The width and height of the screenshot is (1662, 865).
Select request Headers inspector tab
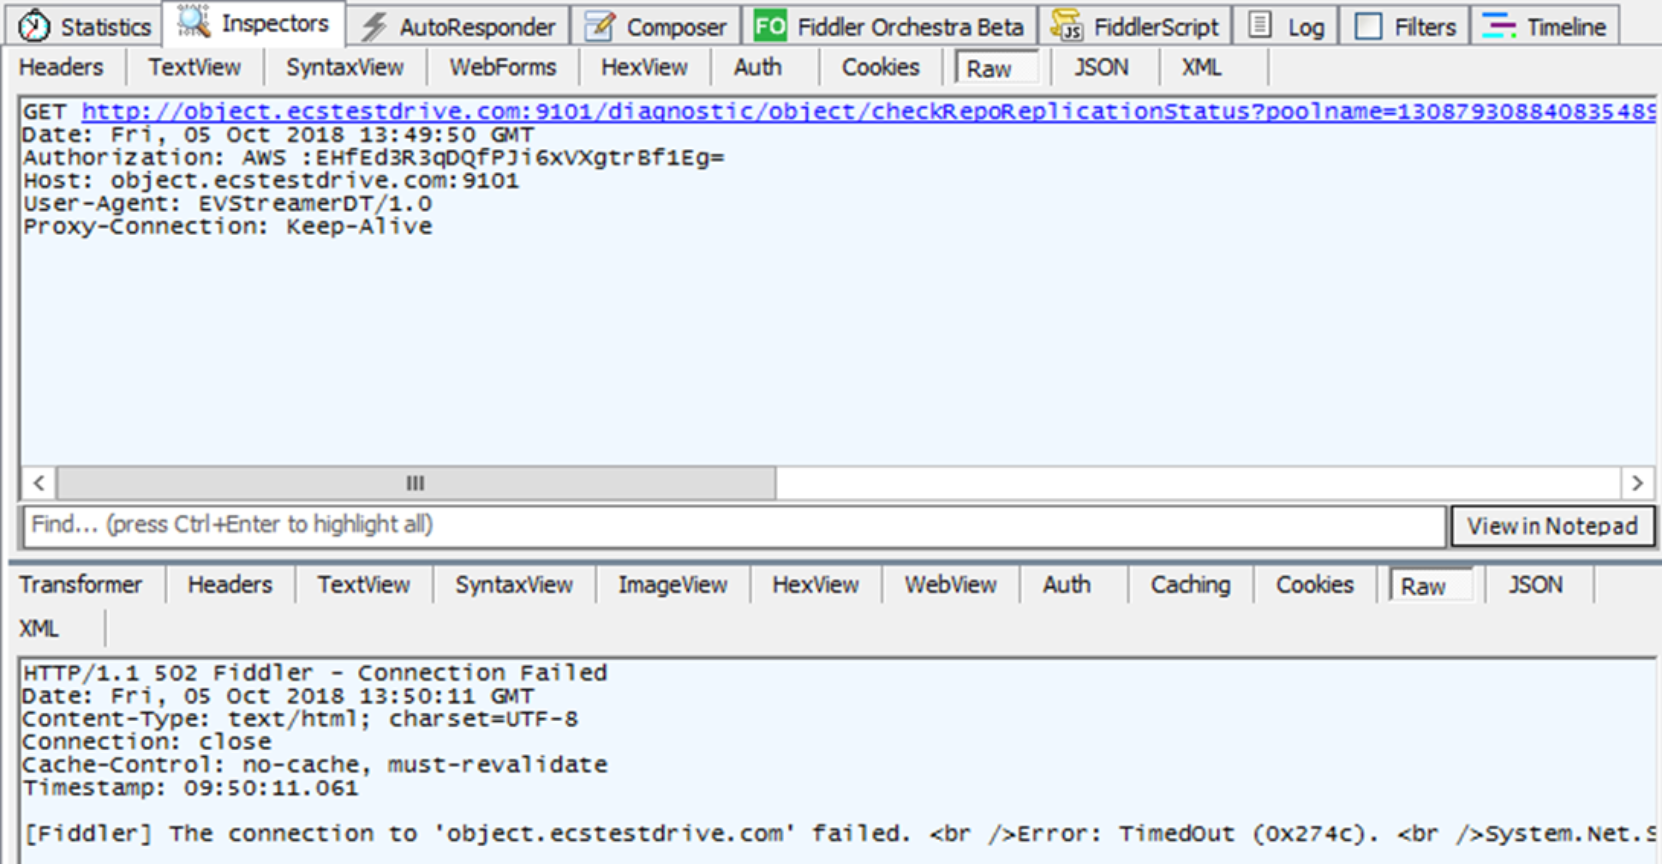click(61, 67)
